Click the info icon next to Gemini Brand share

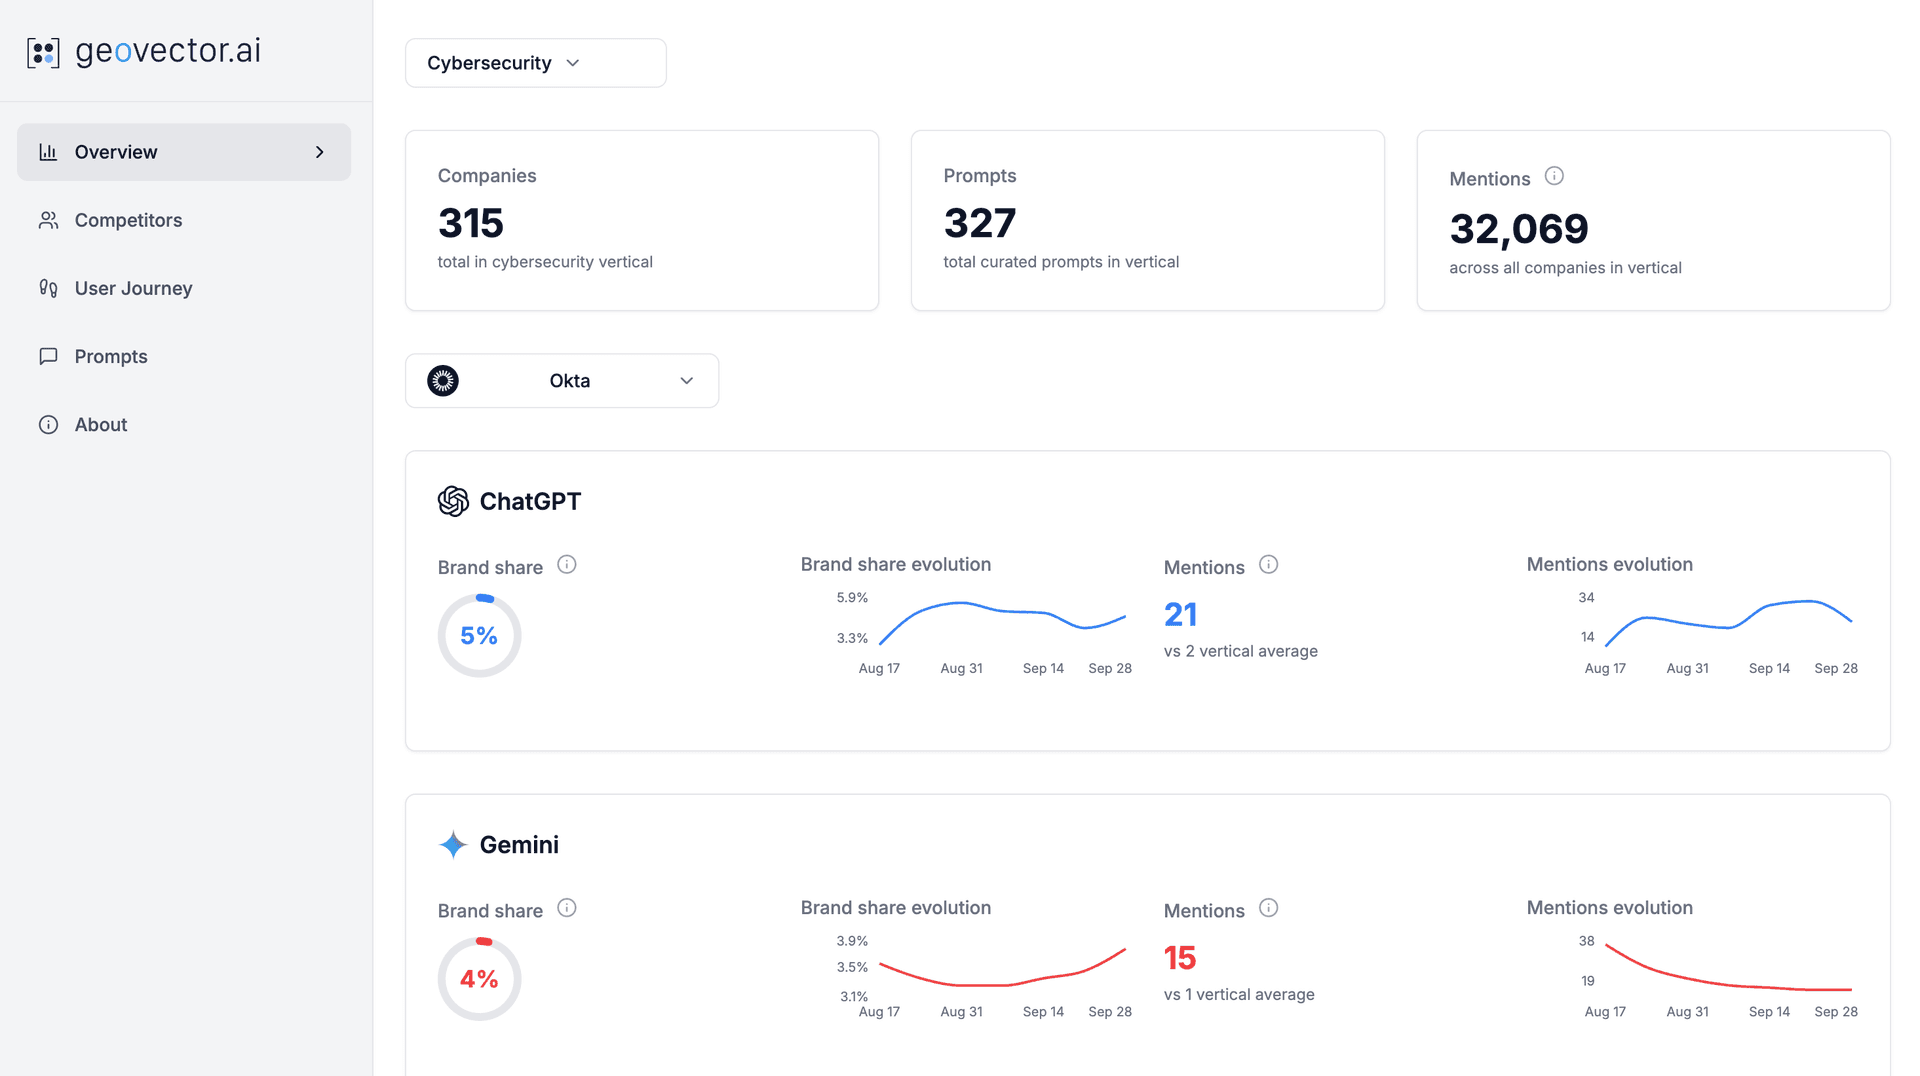pyautogui.click(x=567, y=908)
